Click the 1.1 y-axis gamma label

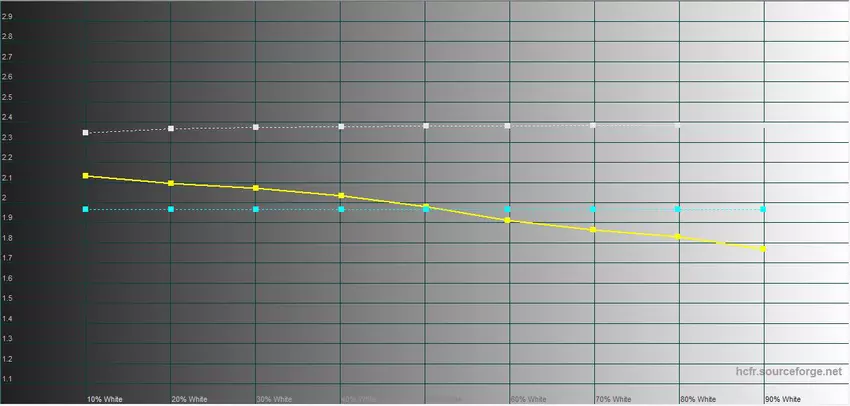8,380
